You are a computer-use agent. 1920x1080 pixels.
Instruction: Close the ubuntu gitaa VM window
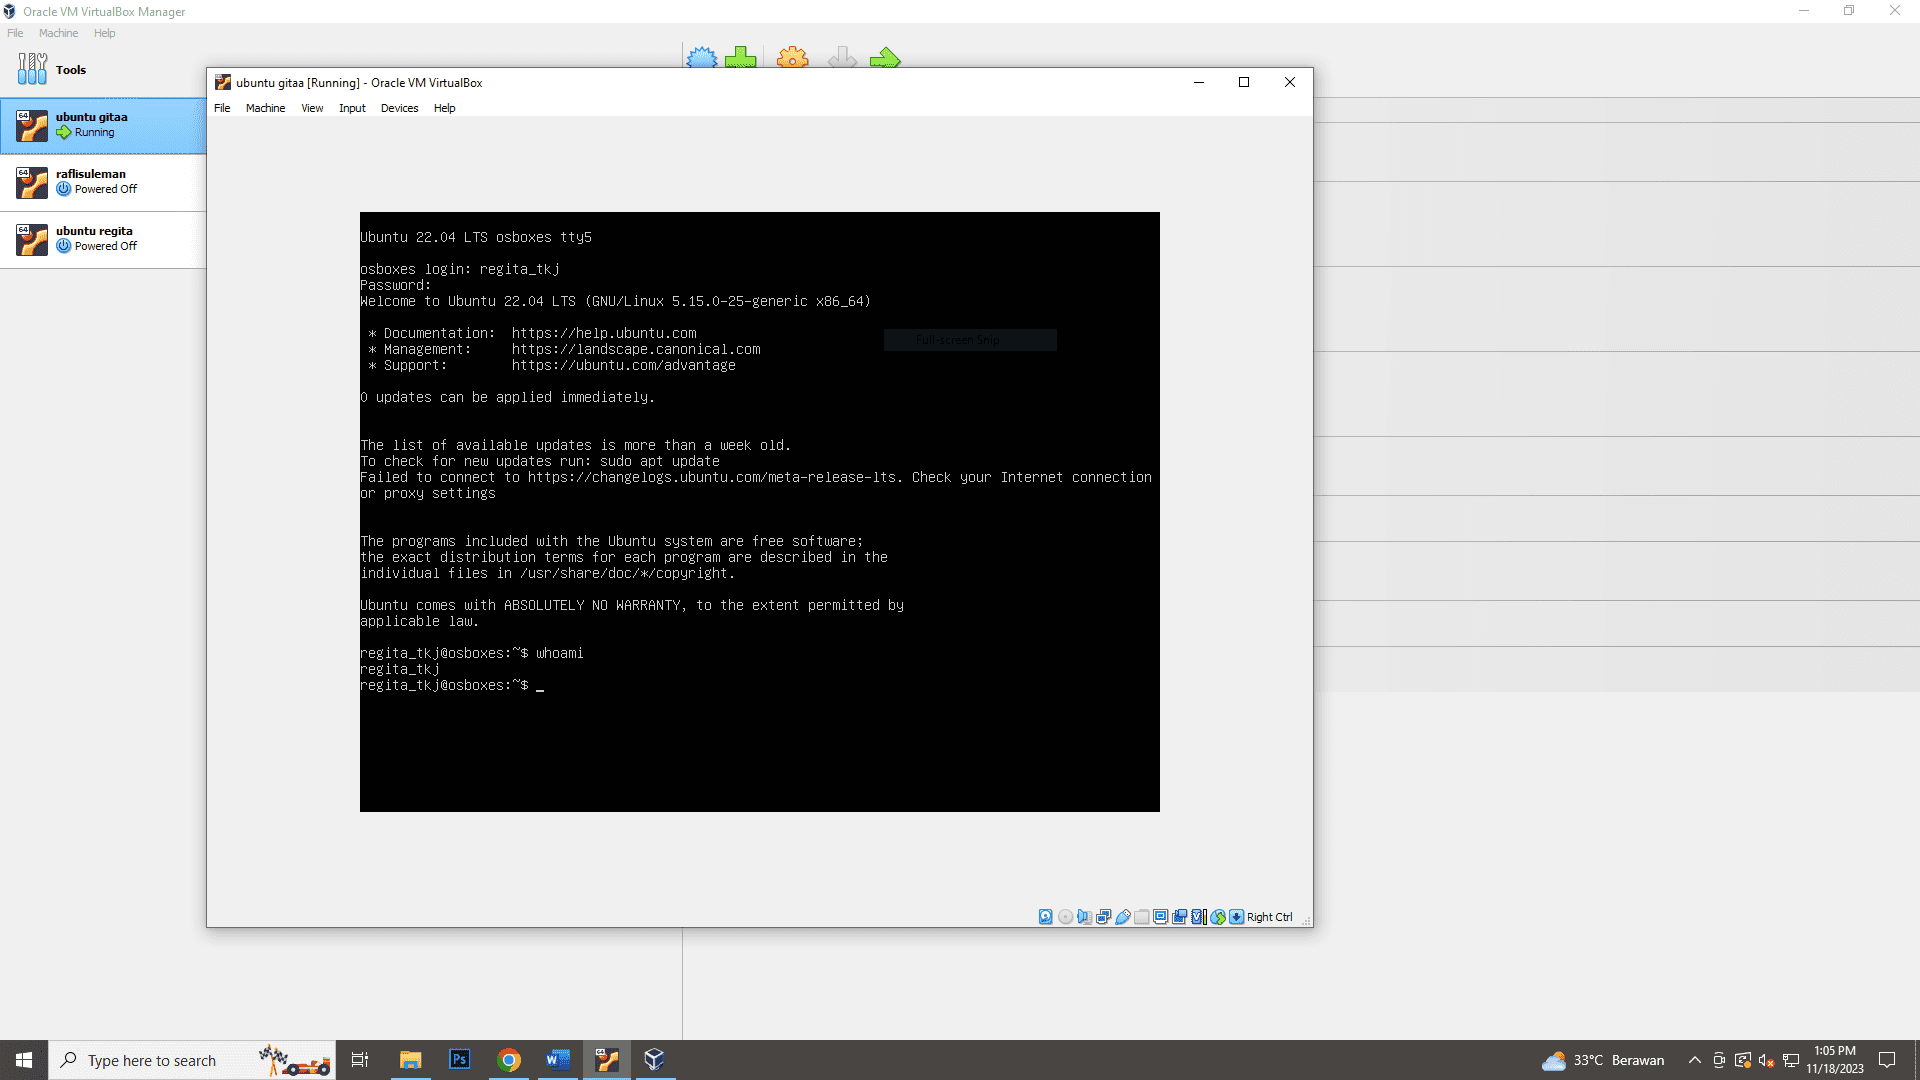[x=1290, y=83]
